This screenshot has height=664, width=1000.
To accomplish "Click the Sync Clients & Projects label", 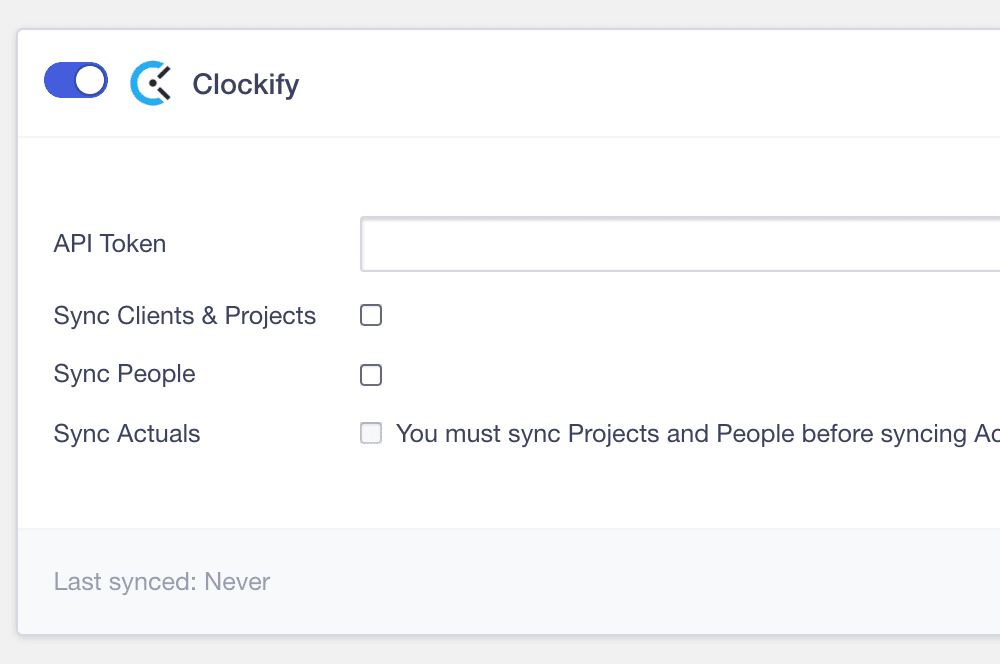I will pos(185,316).
